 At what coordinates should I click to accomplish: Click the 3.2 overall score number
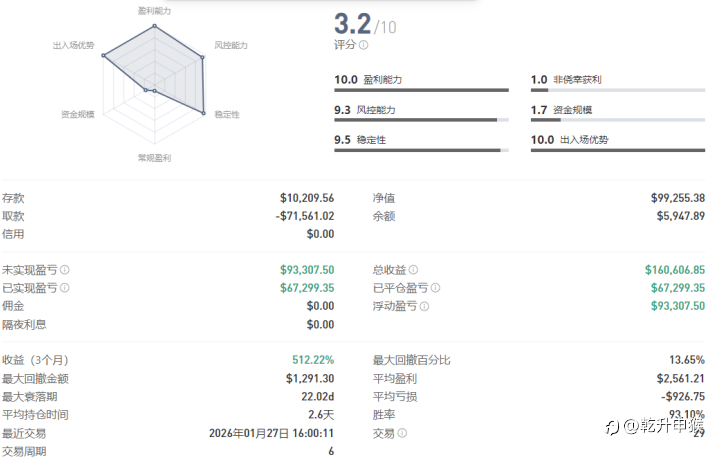coord(353,23)
